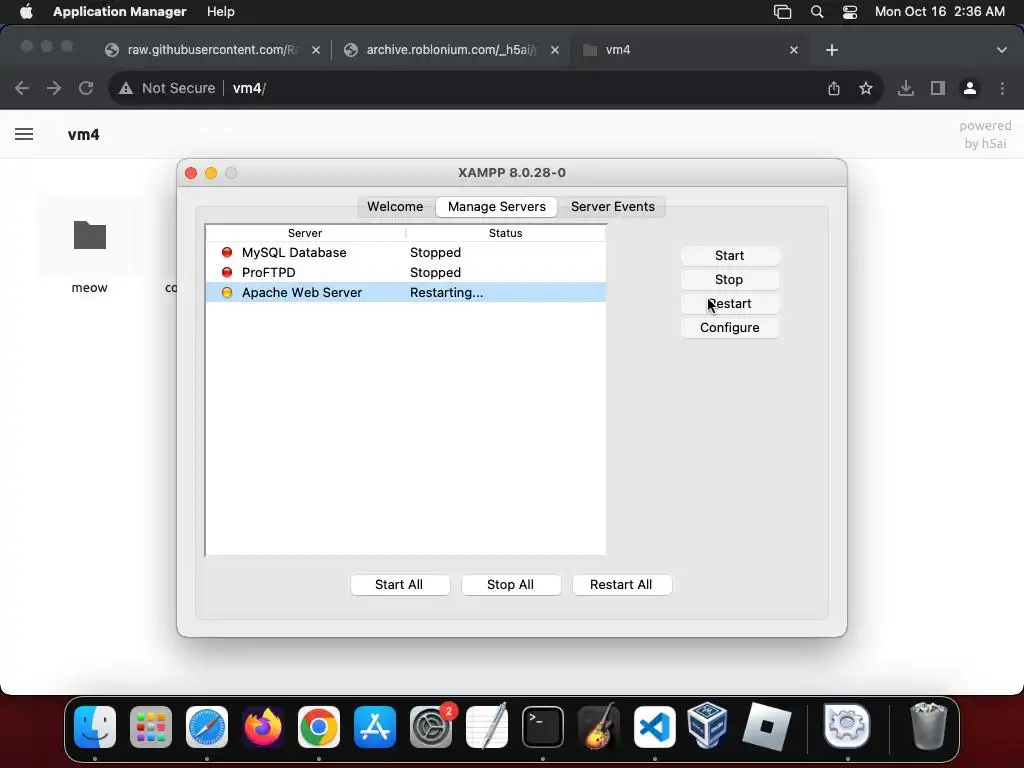Viewport: 1024px width, 768px height.
Task: Open a new browser tab
Action: pos(831,50)
